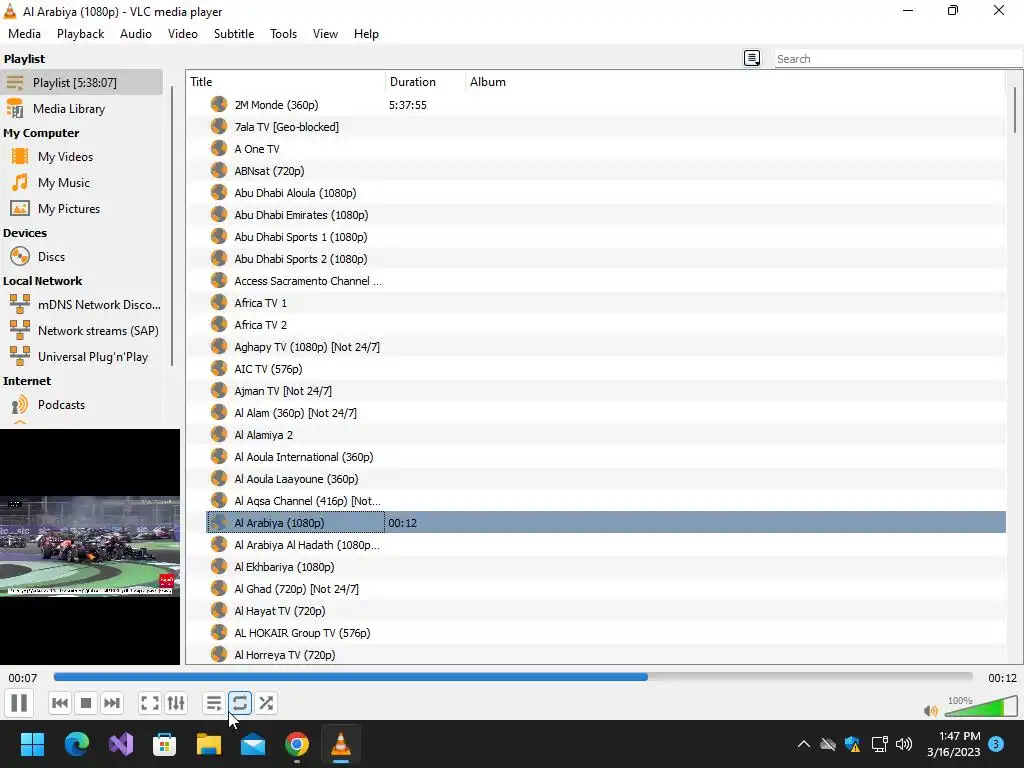Screen dimensions: 1024x768
Task: Toggle fullscreen video mode
Action: pyautogui.click(x=150, y=703)
